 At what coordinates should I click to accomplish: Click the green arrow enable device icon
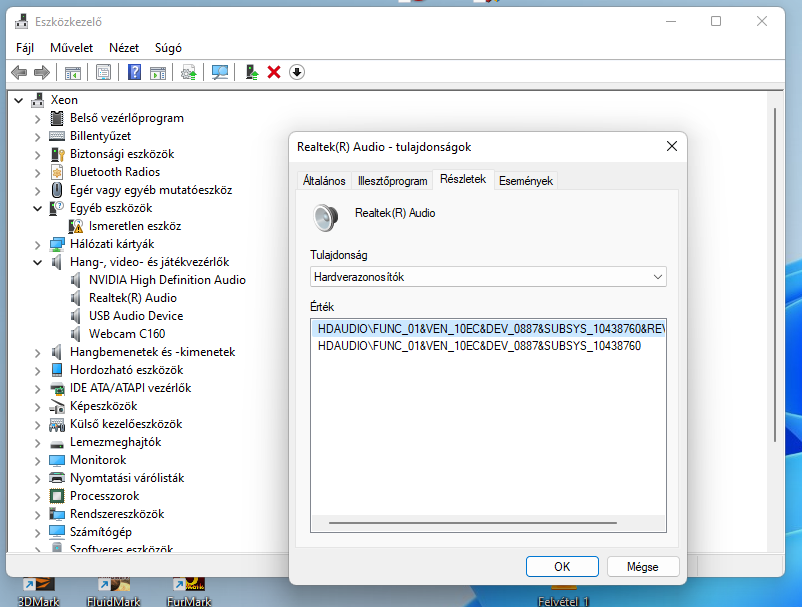252,72
